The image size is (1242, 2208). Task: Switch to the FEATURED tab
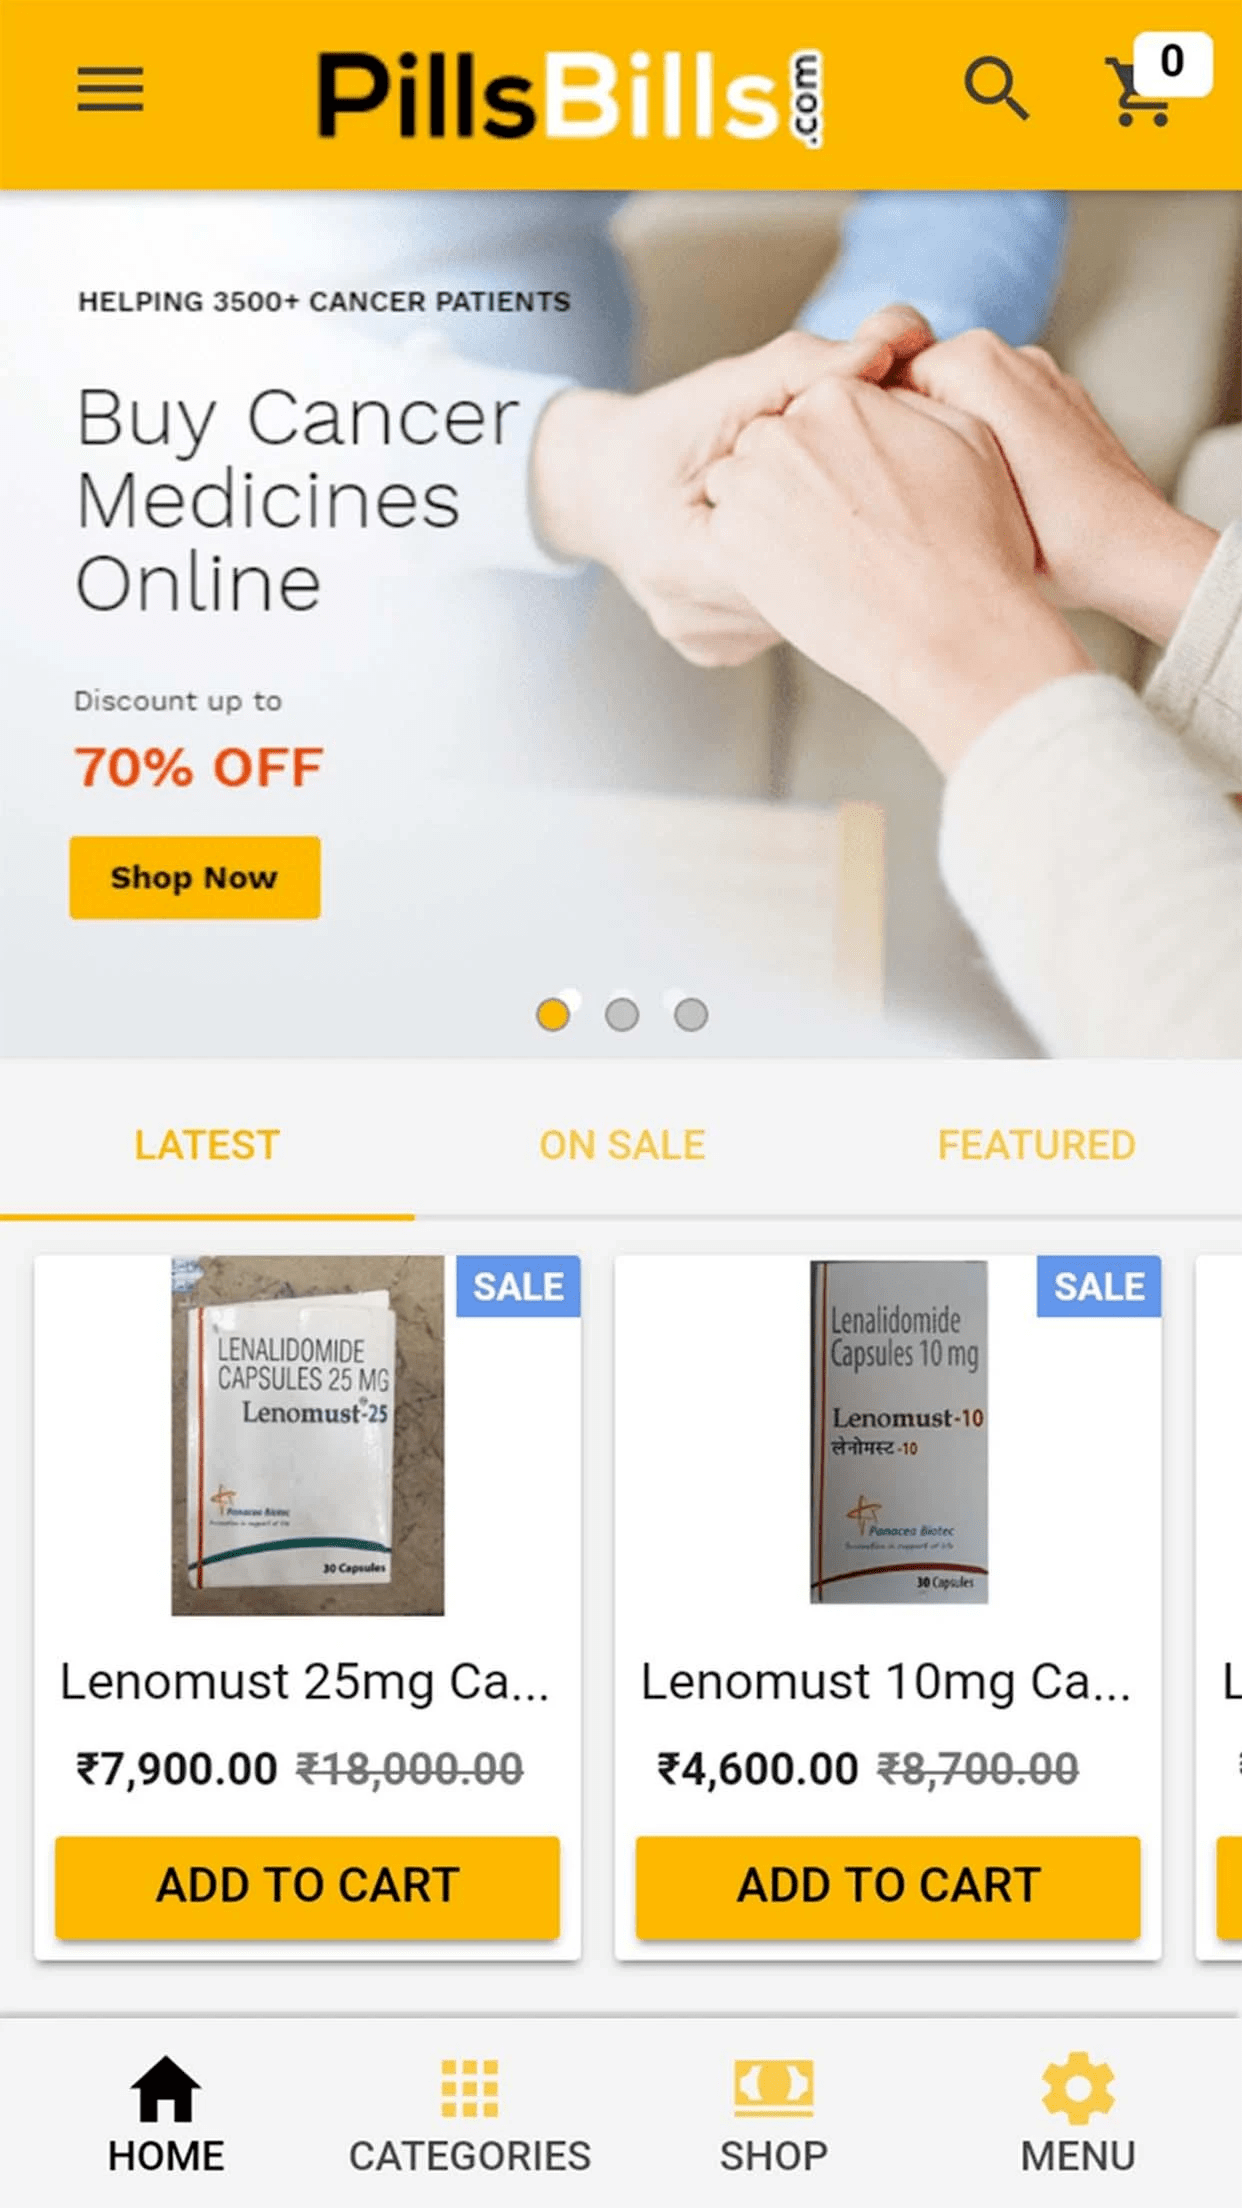(x=1036, y=1145)
